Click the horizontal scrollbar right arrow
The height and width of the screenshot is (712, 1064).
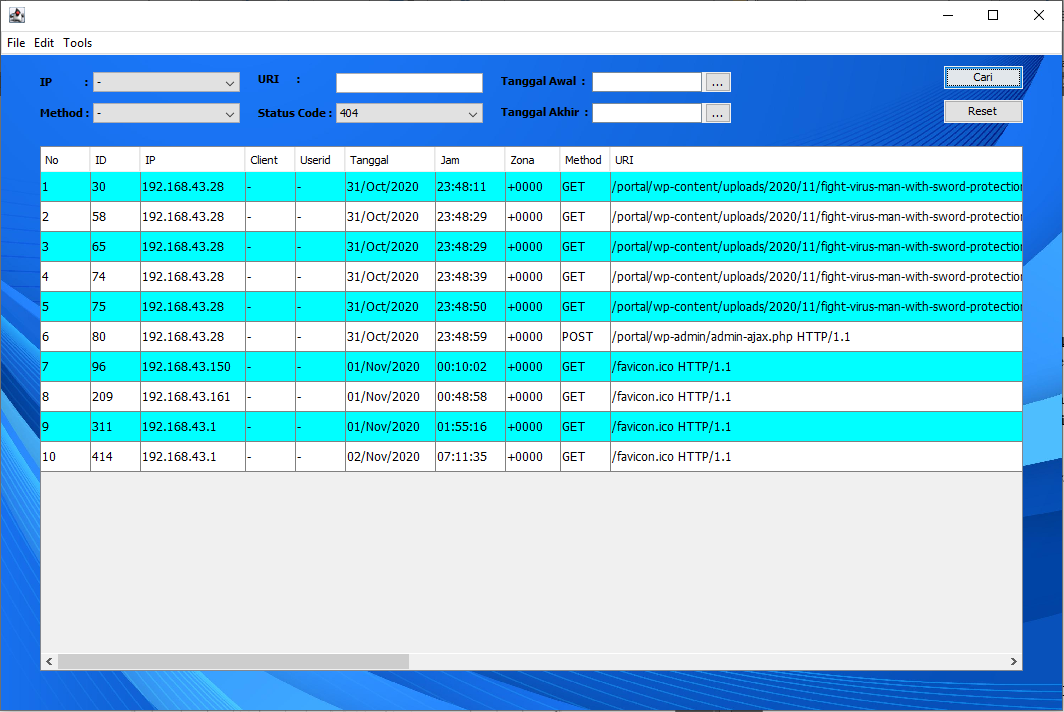[1013, 662]
